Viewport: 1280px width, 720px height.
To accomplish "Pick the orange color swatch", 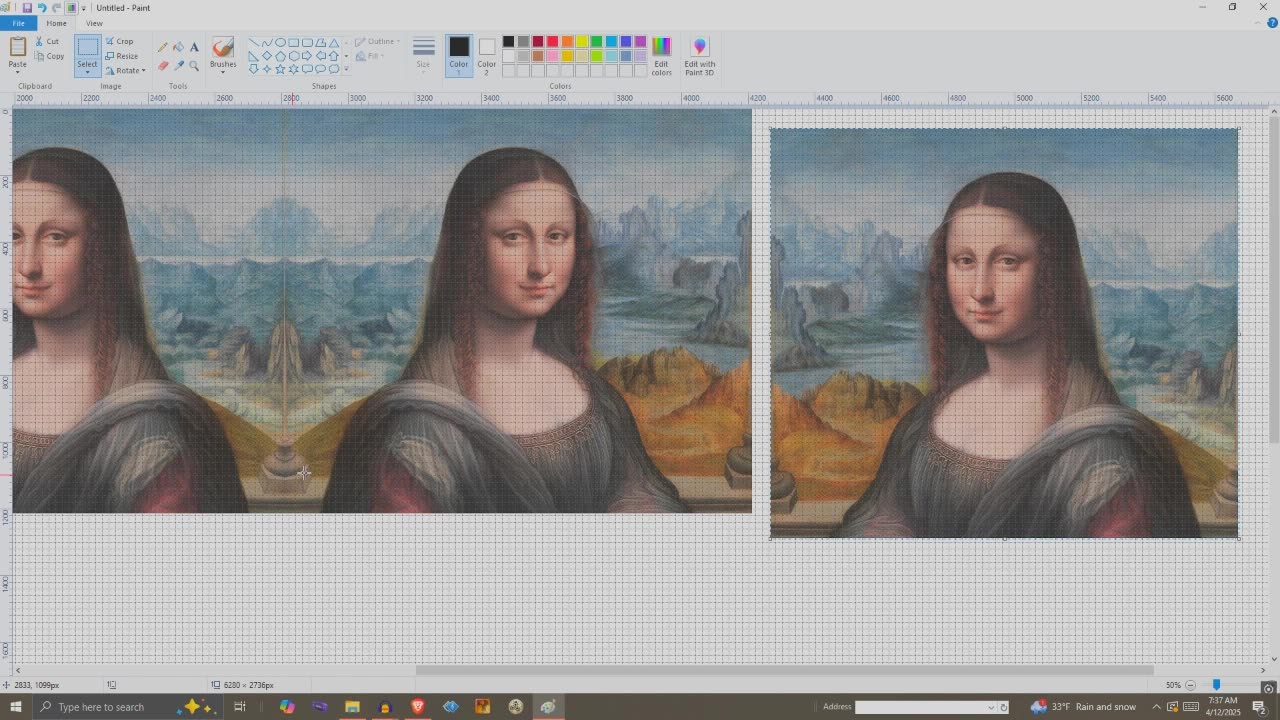I will coord(567,42).
